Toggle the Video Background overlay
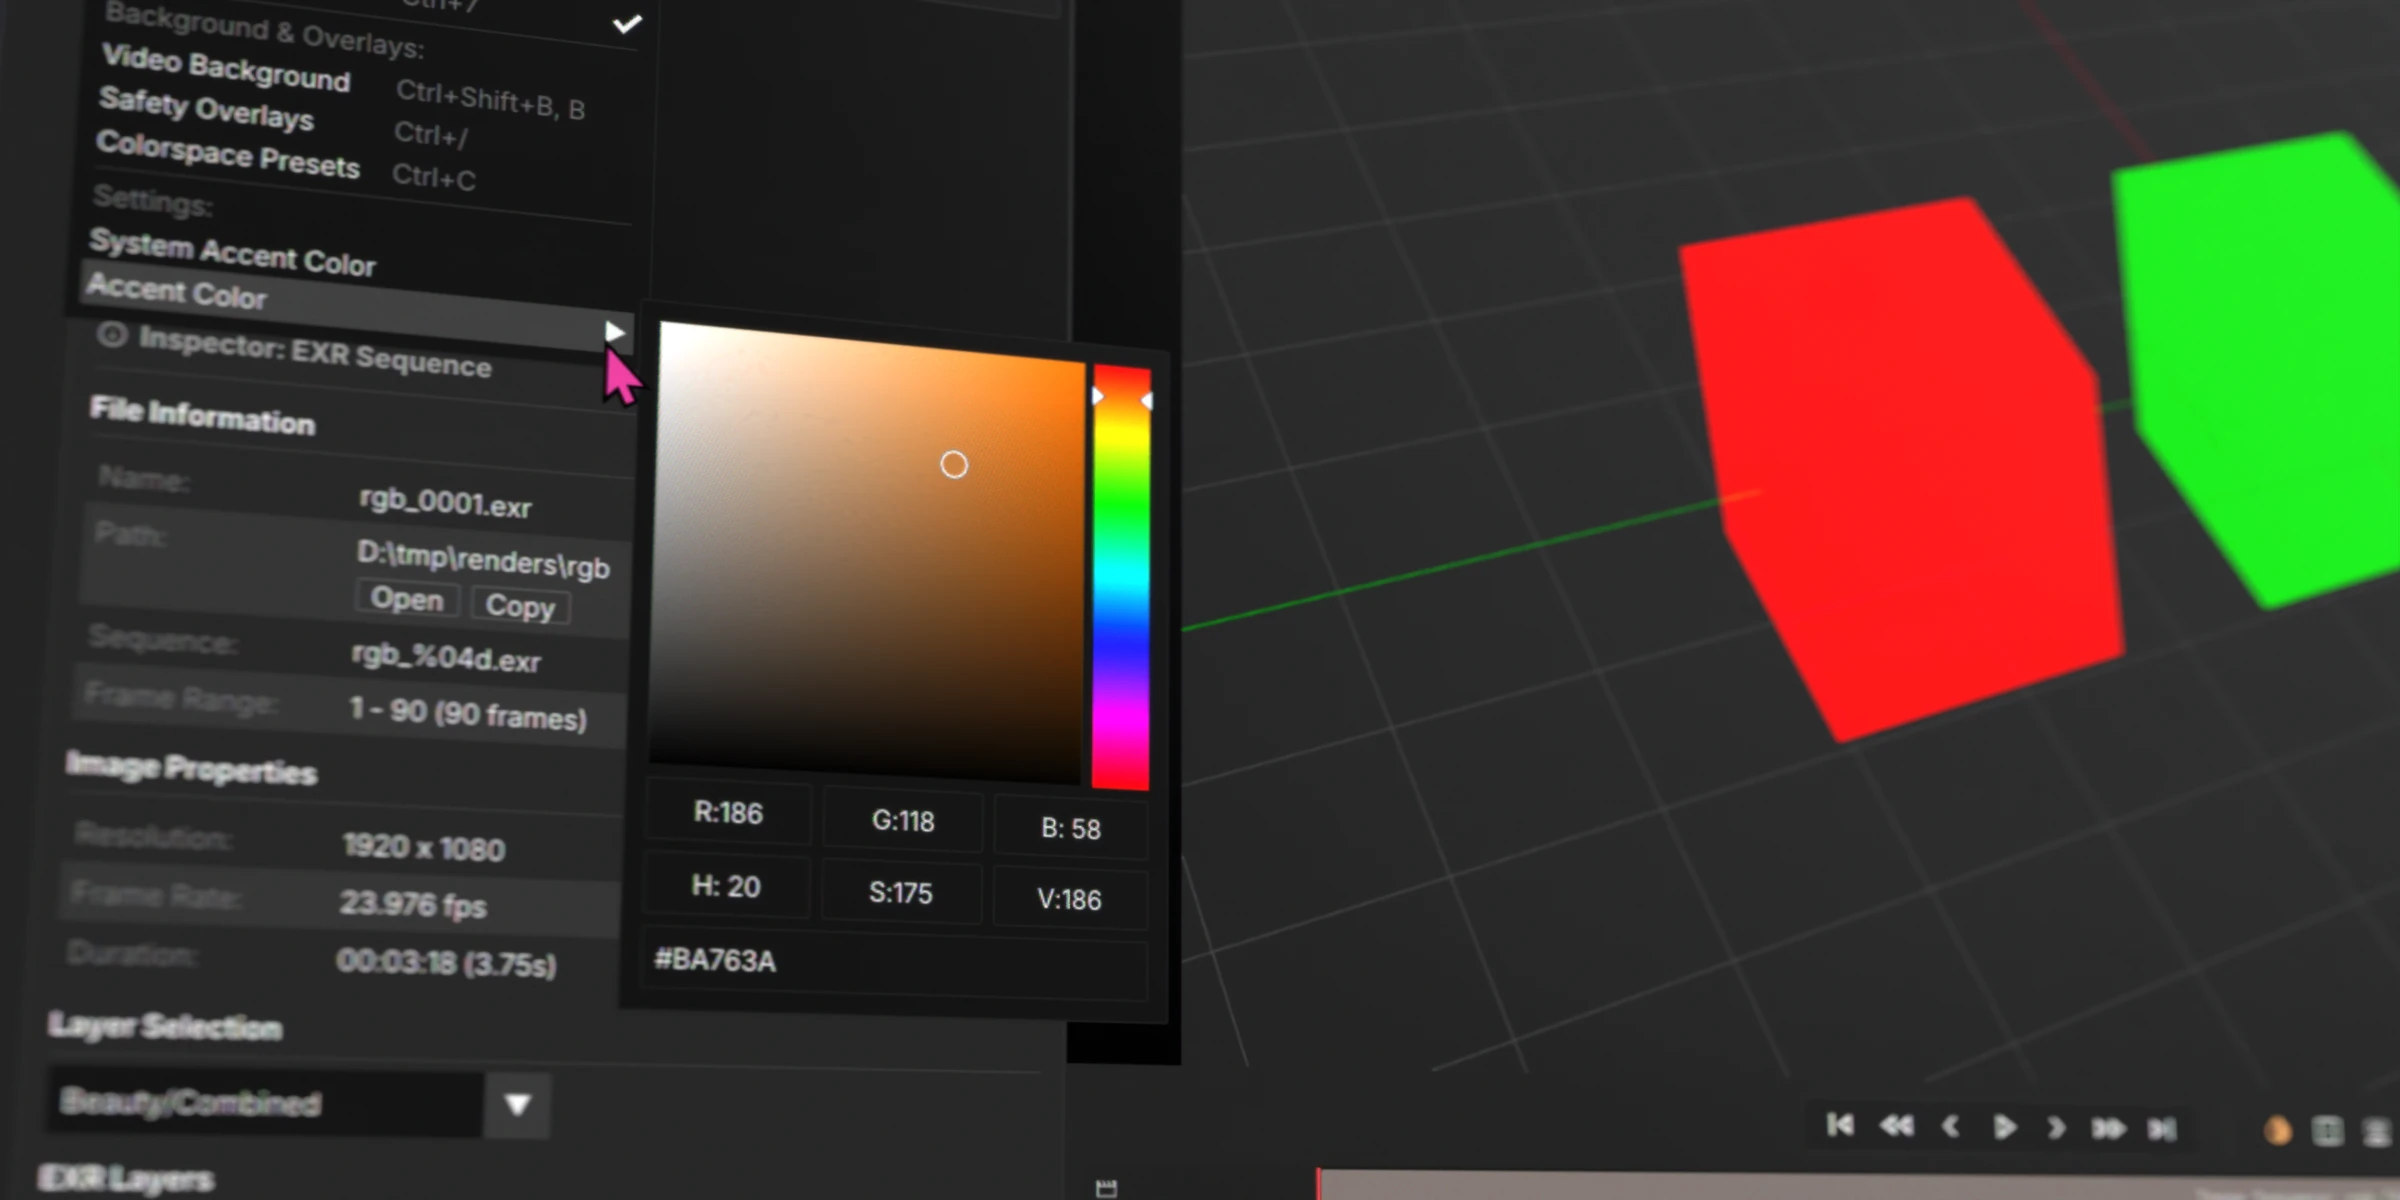Image resolution: width=2400 pixels, height=1200 pixels. click(225, 72)
